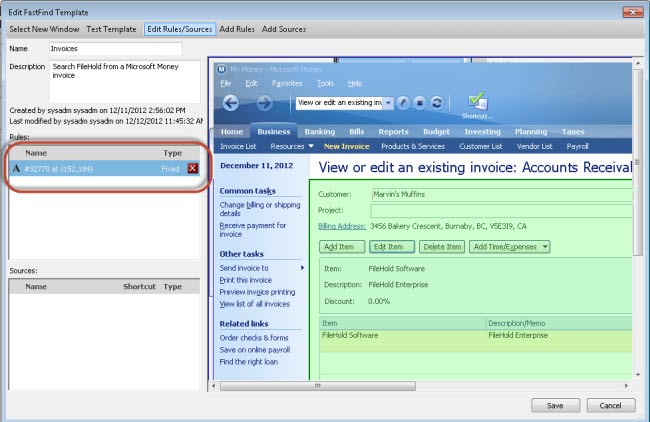Open the File menu in Money
This screenshot has height=422, width=650.
[226, 83]
